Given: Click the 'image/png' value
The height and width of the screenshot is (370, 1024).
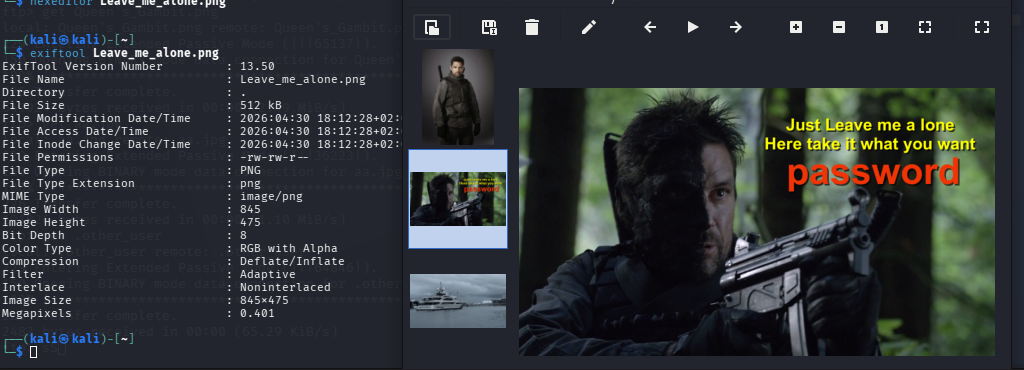Looking at the screenshot, I should tap(270, 196).
